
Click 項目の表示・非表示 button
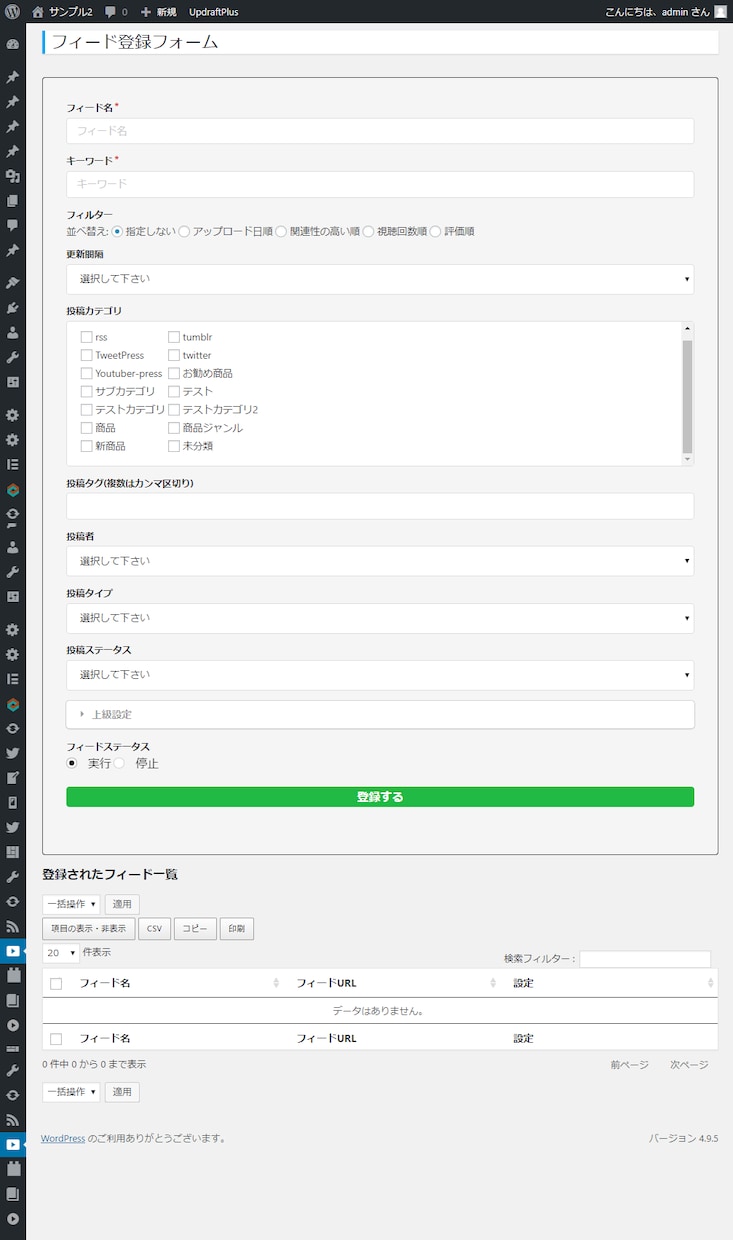tap(88, 929)
